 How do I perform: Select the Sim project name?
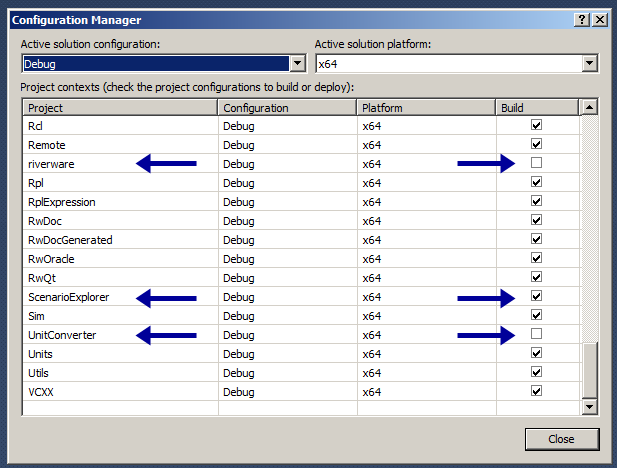(x=36, y=316)
